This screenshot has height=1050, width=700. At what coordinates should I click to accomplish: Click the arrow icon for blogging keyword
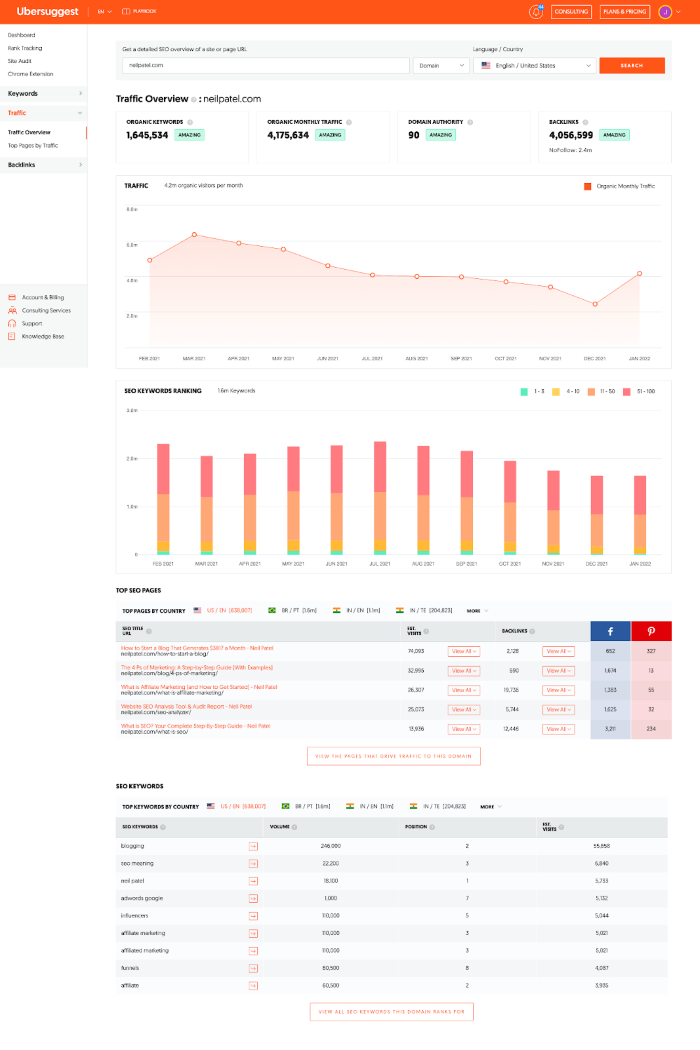click(x=253, y=846)
